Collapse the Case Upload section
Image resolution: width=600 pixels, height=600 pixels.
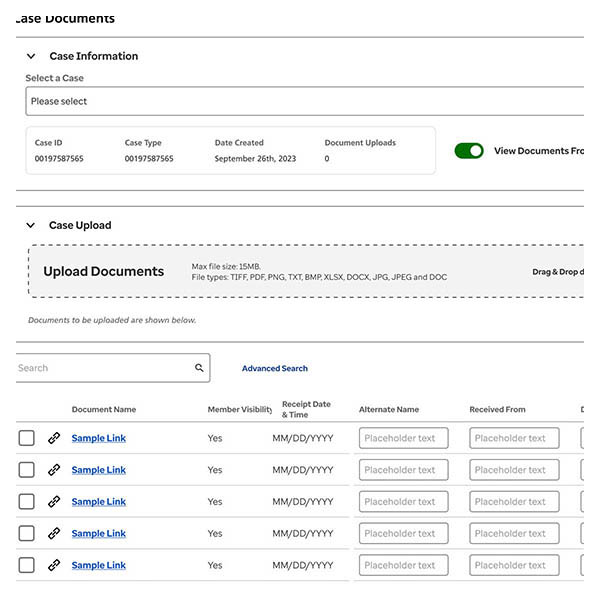point(31,226)
